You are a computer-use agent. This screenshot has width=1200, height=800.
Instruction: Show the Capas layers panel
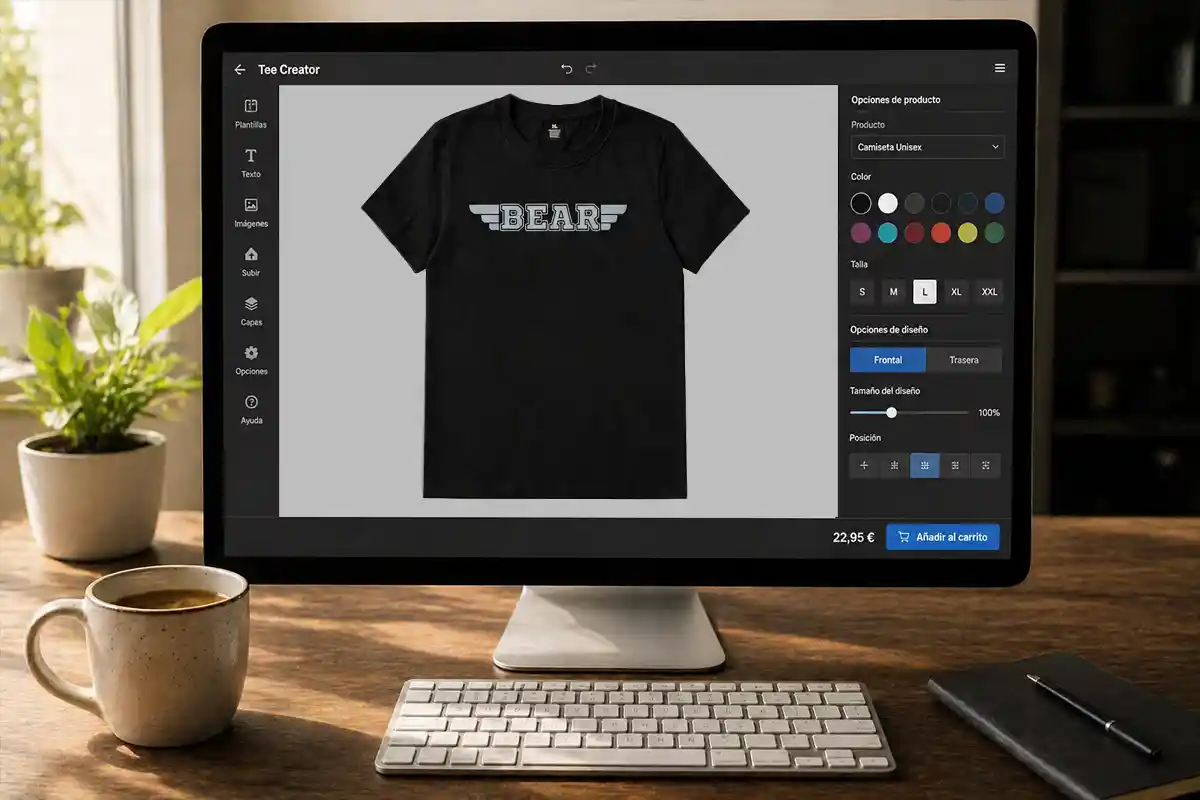(251, 311)
